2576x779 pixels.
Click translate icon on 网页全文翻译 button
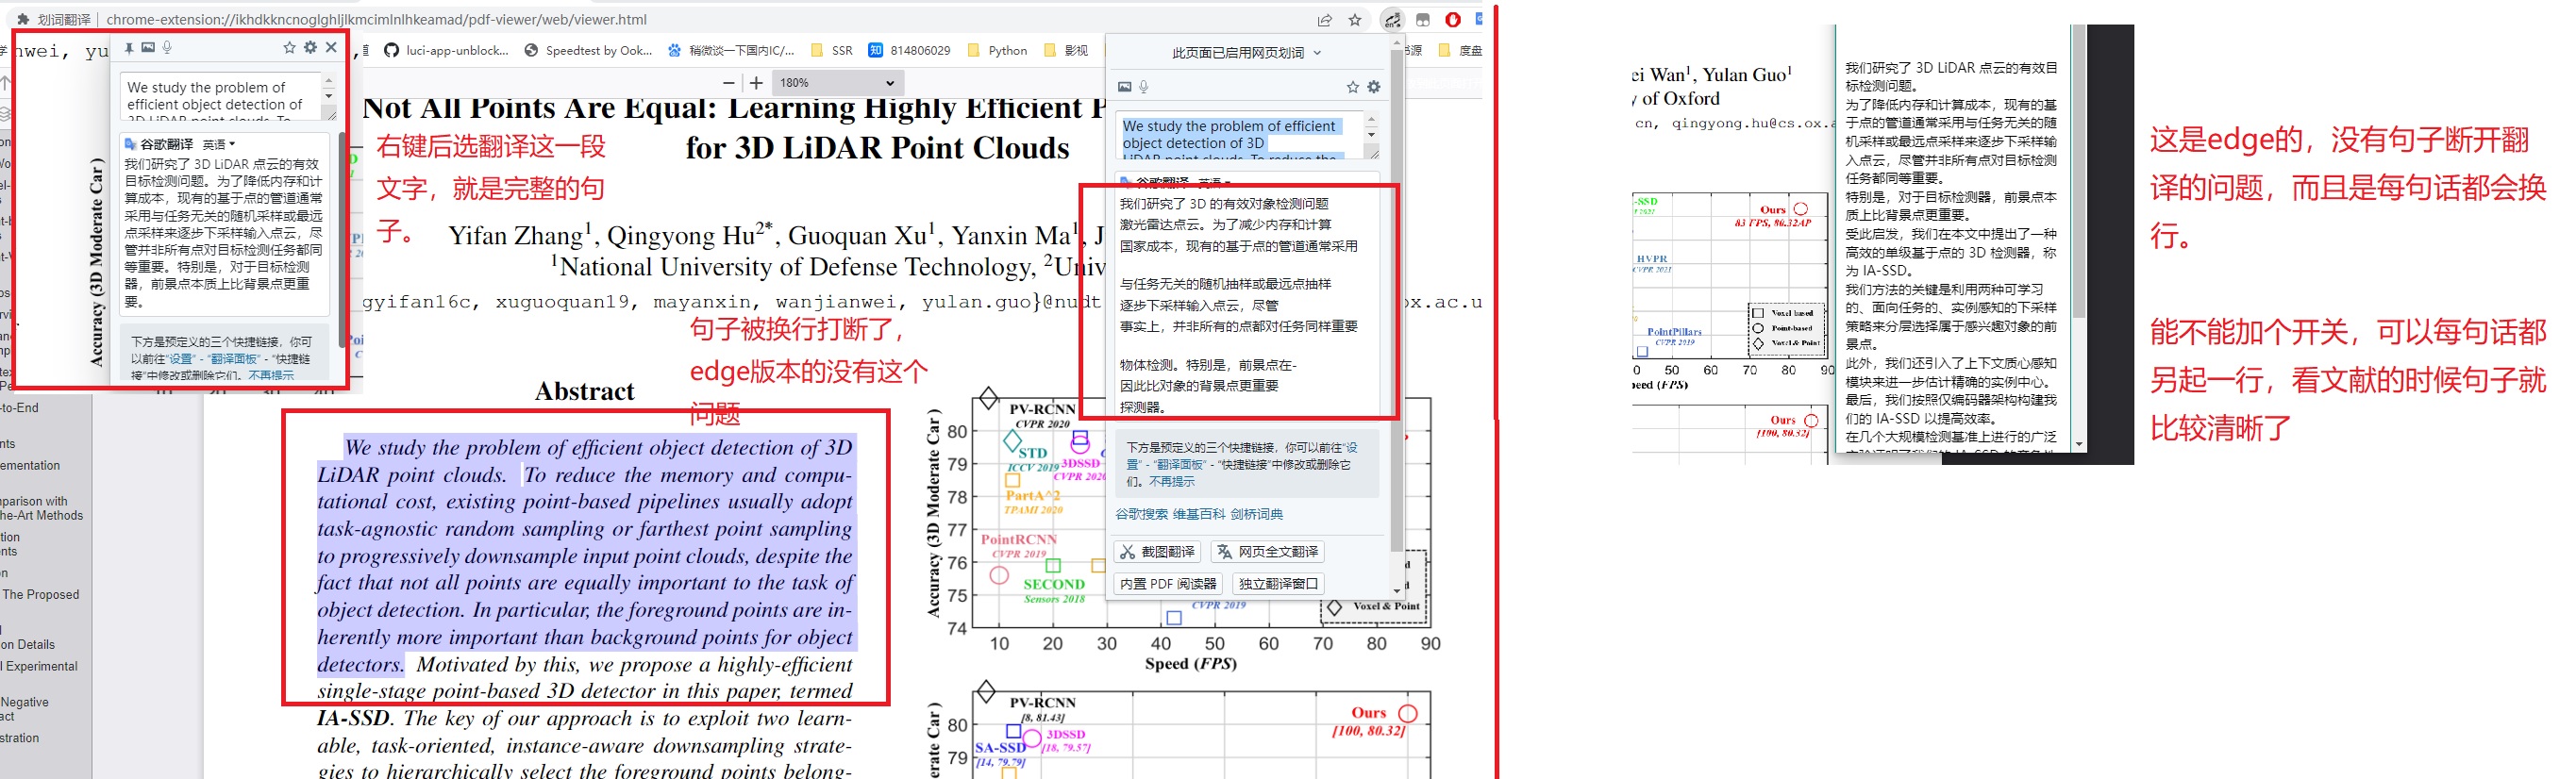pos(1224,552)
